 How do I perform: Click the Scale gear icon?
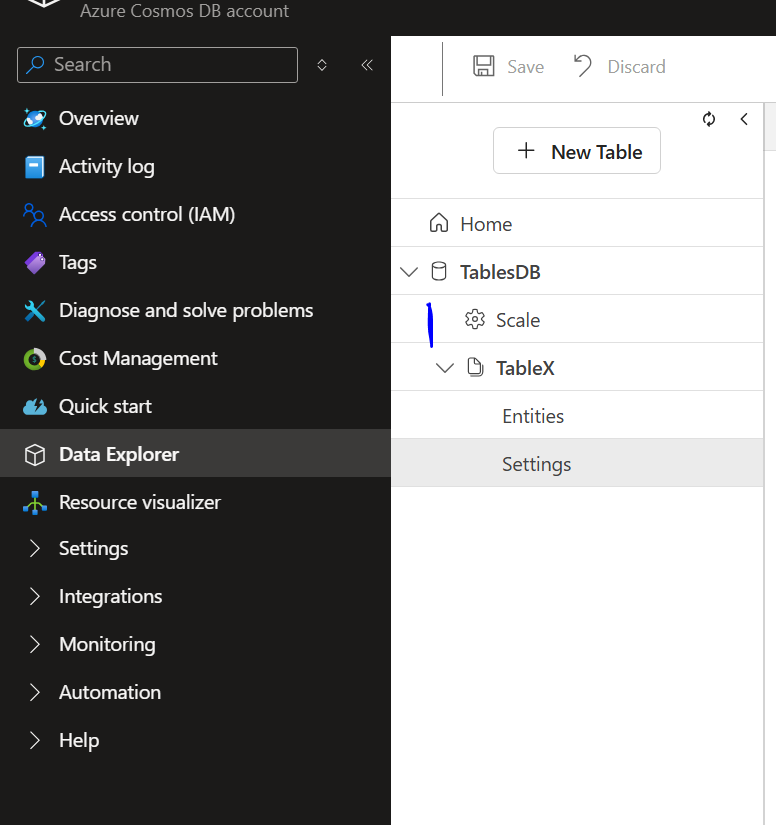tap(475, 319)
